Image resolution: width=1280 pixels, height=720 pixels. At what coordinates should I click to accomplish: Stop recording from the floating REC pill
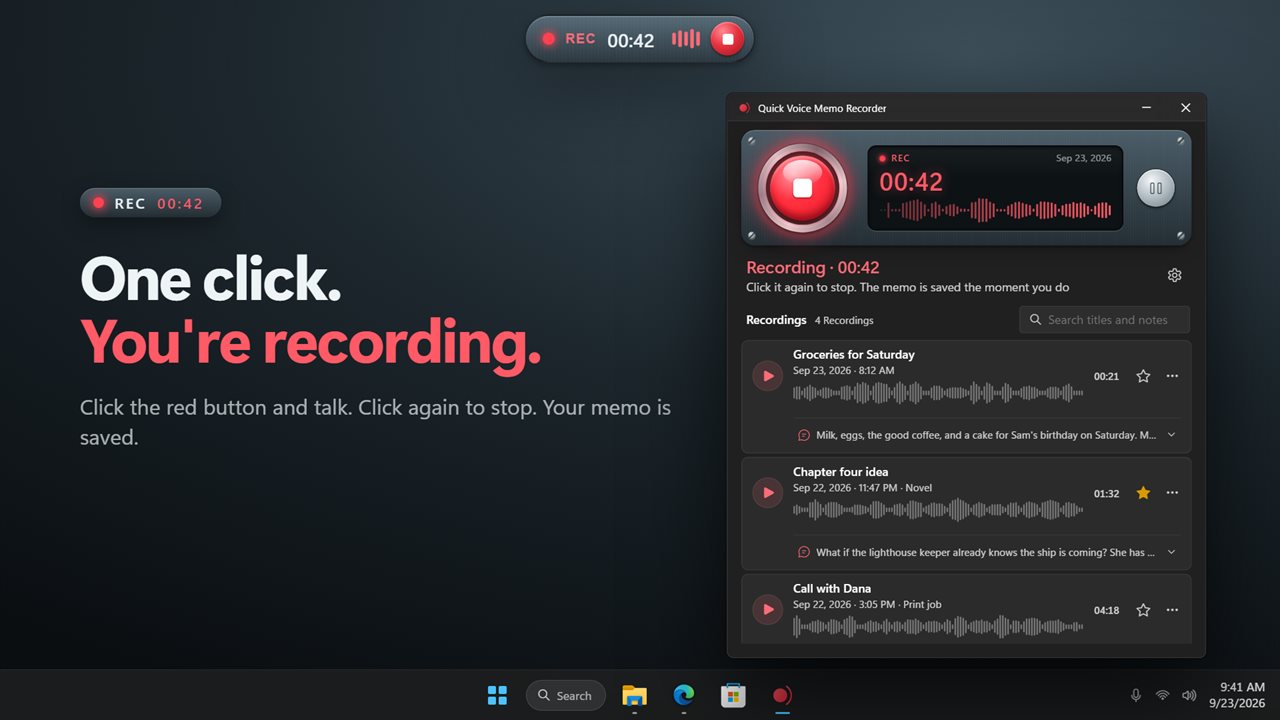727,39
